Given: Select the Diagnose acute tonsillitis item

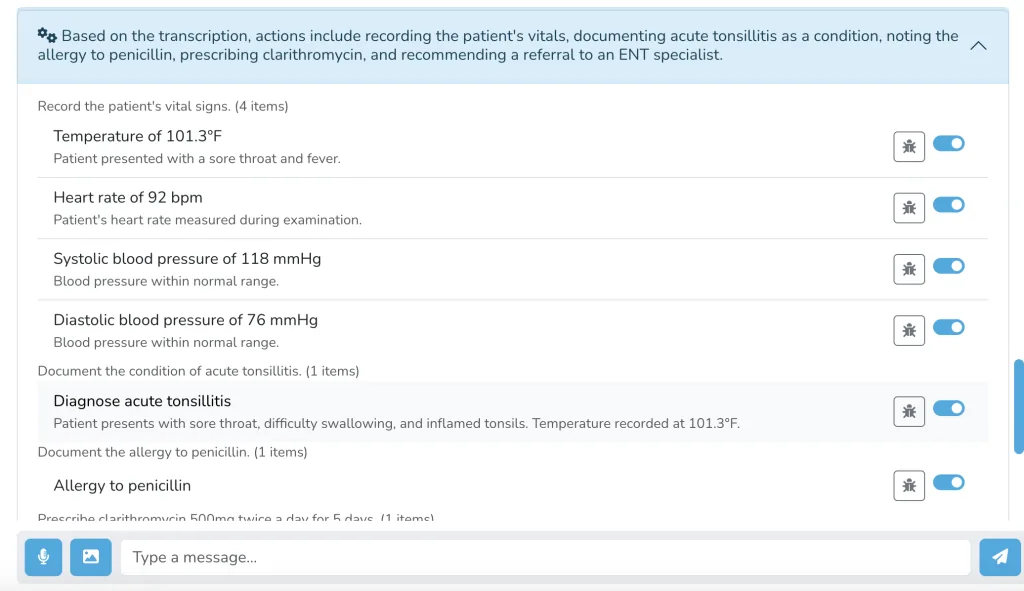Looking at the screenshot, I should click(x=513, y=411).
